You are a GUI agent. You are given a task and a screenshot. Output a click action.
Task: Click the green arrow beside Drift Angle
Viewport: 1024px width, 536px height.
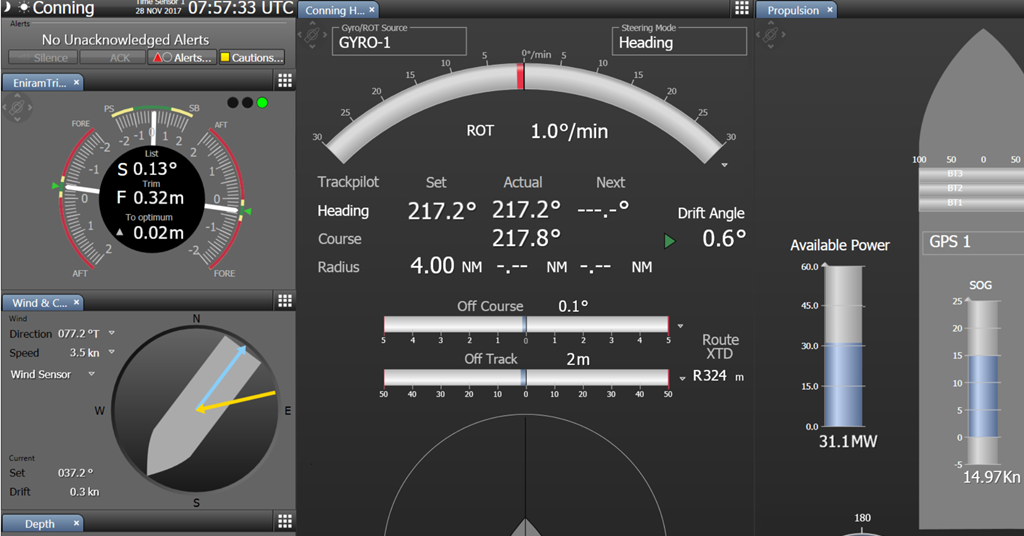669,240
